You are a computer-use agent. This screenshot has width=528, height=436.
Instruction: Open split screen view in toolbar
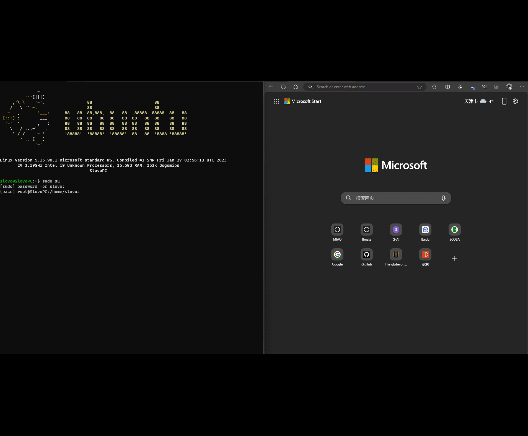pos(447,87)
